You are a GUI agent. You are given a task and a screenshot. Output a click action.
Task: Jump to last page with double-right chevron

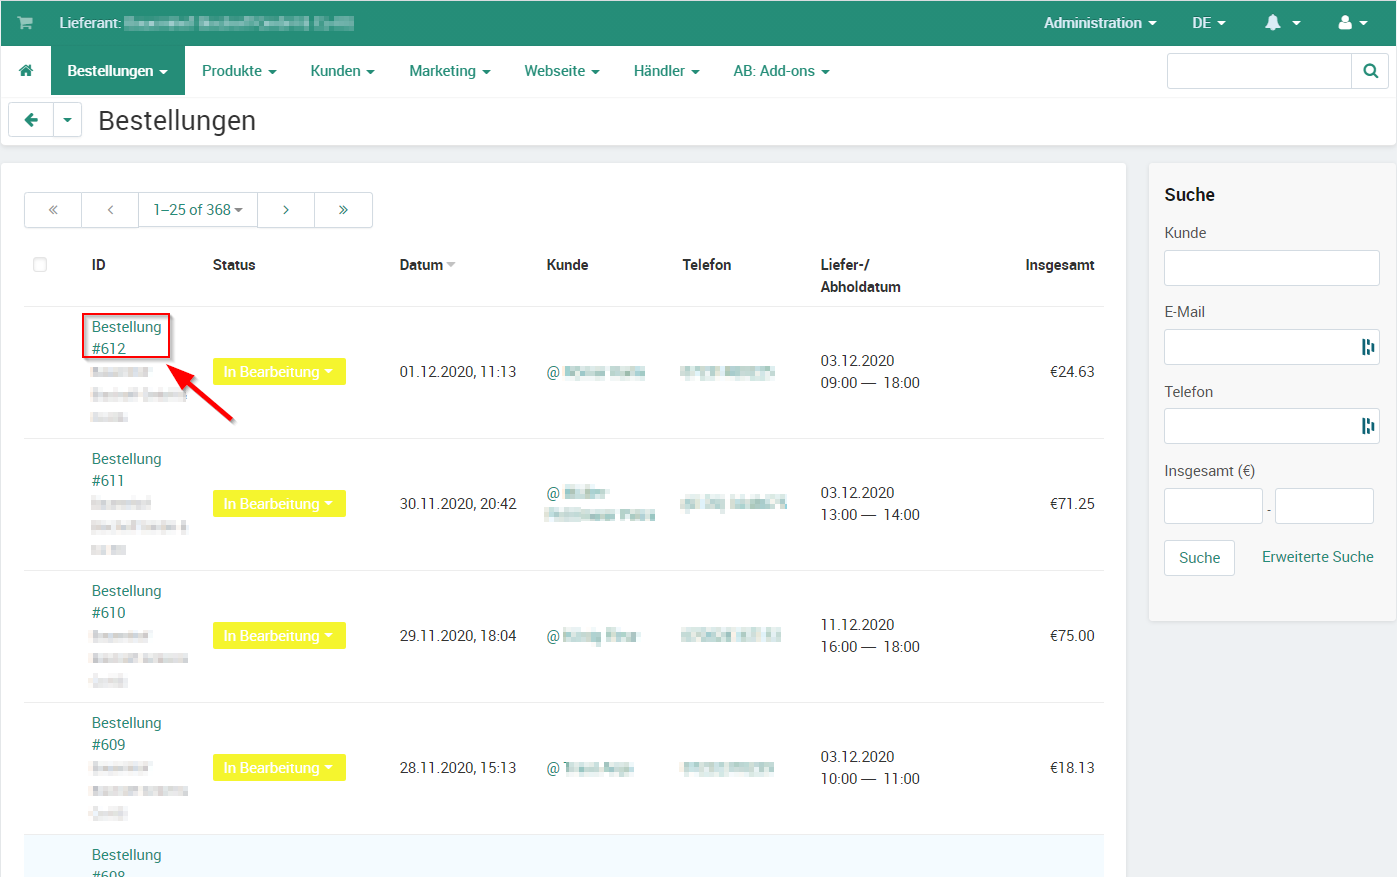(343, 210)
